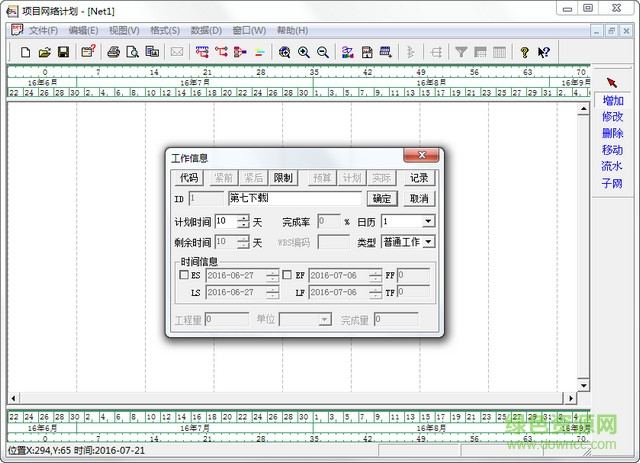Click the Print toolbar icon
Viewport: 640px width, 463px height.
click(x=114, y=52)
